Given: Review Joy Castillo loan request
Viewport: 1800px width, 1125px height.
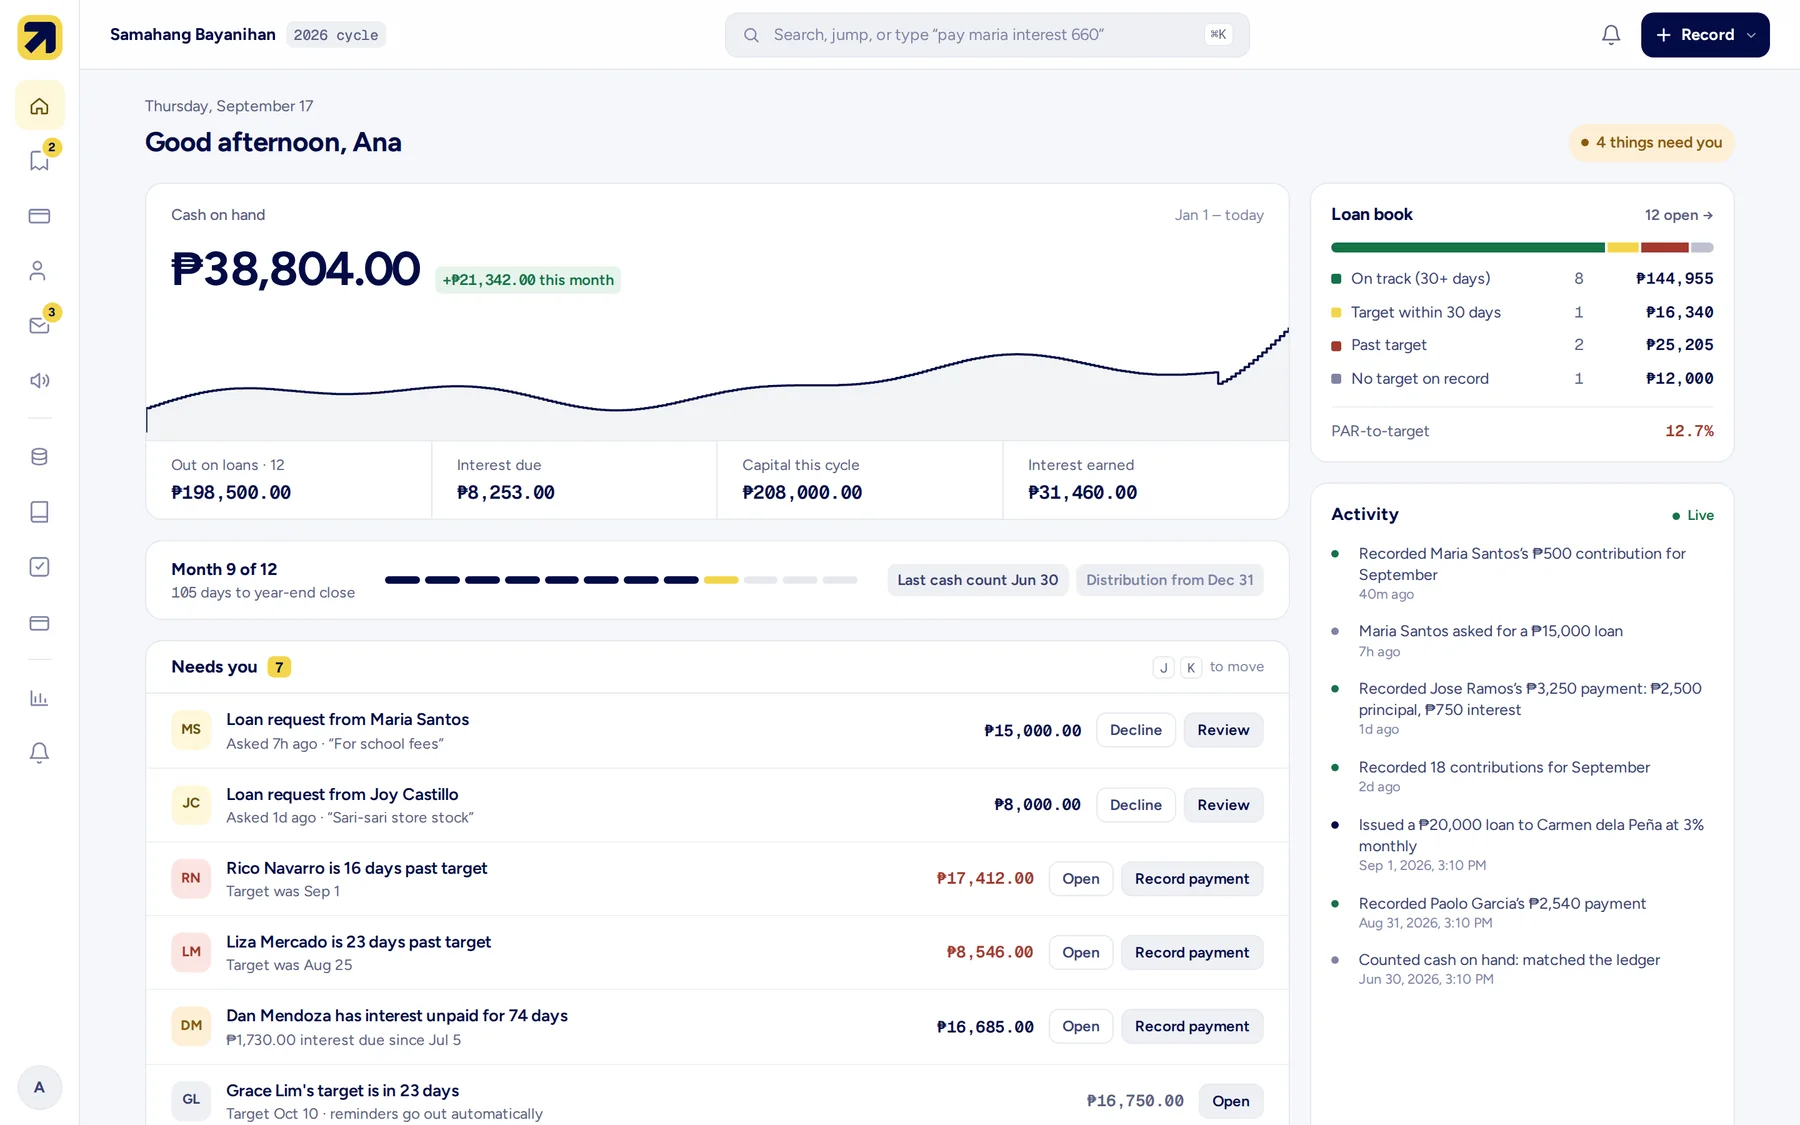Looking at the screenshot, I should 1223,805.
